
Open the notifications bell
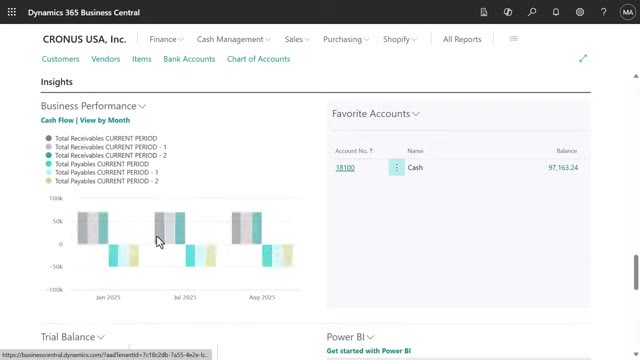(556, 12)
